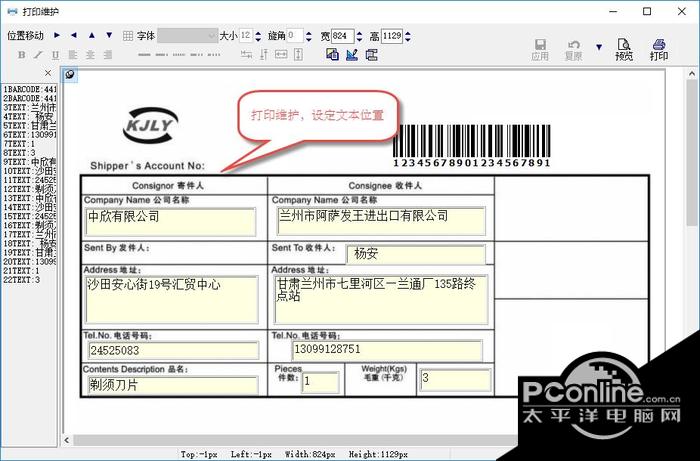
Task: Select list item 2BARCODE
Action: [x=29, y=99]
